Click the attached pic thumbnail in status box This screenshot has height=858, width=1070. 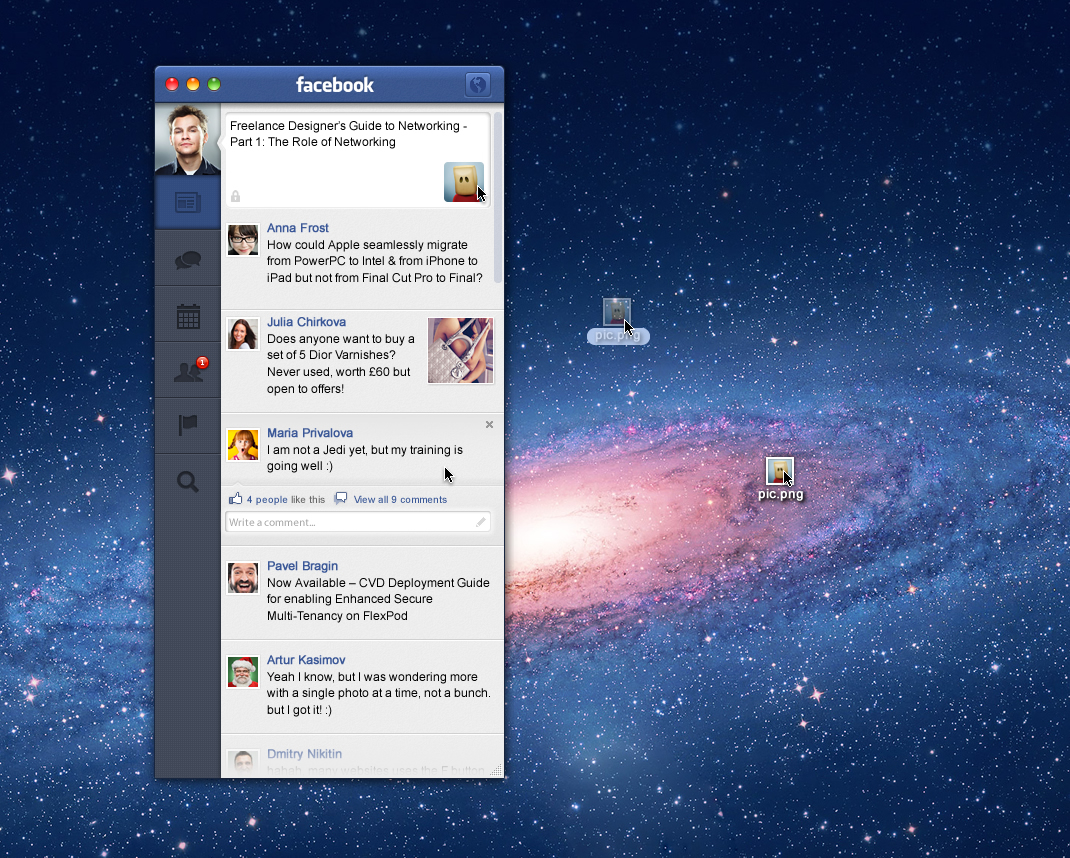click(x=464, y=182)
